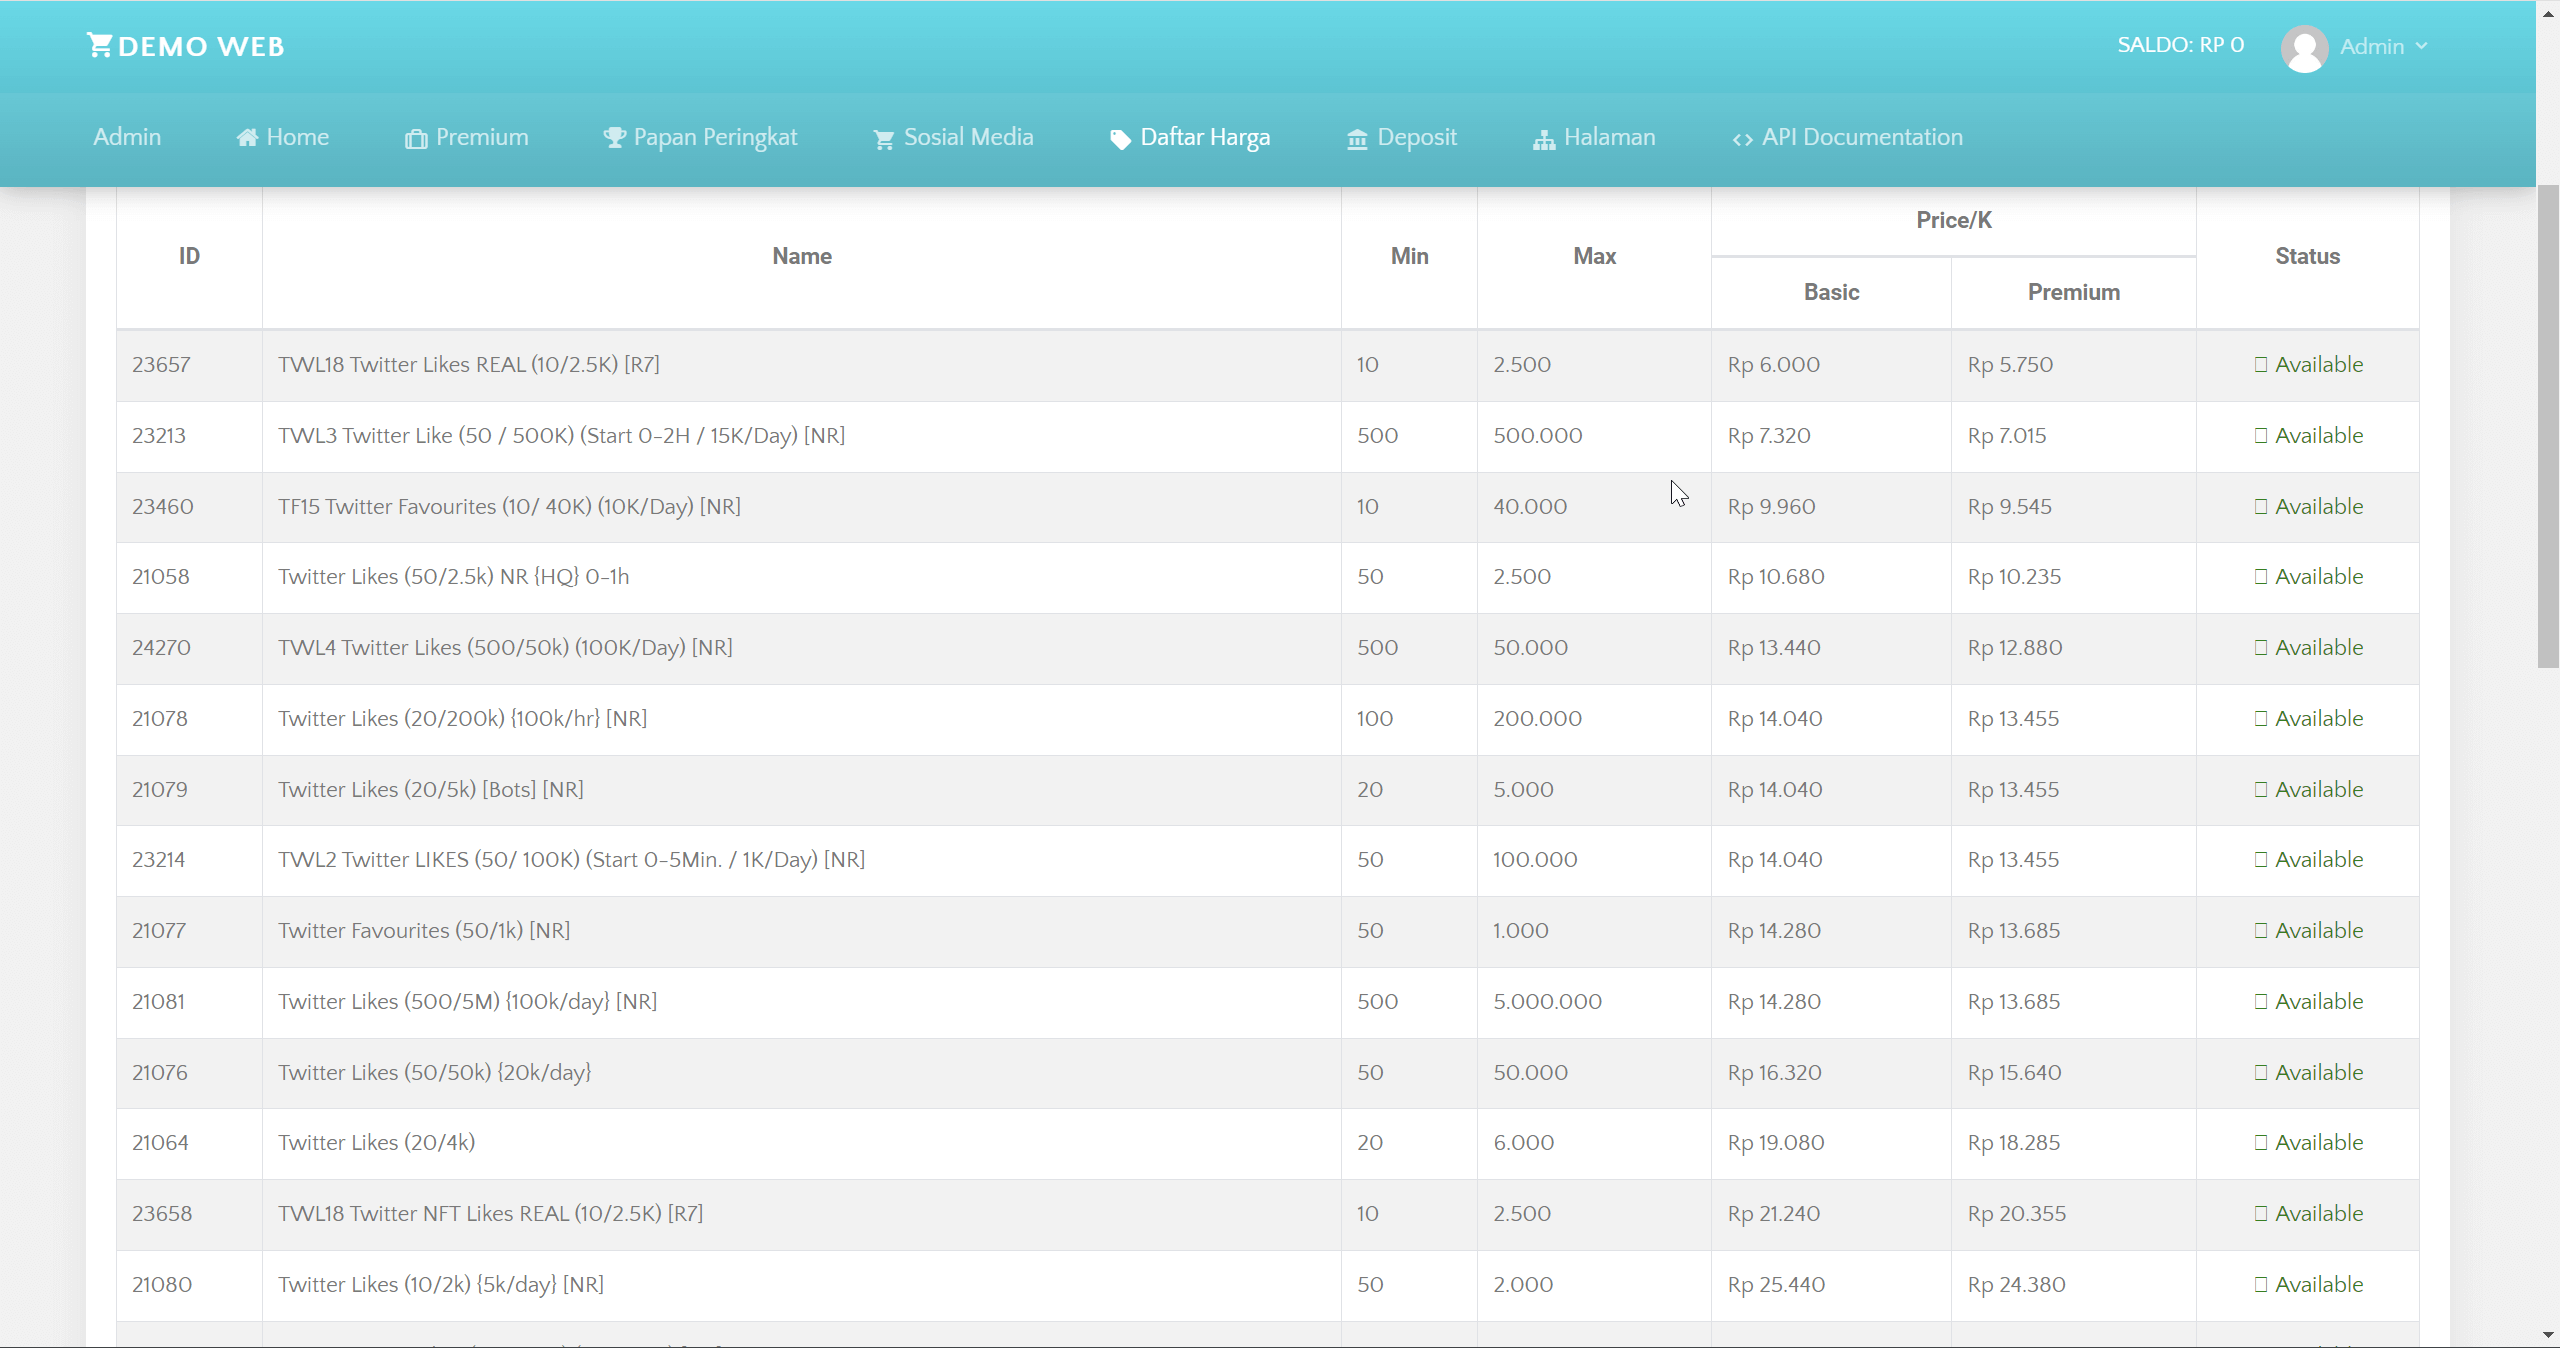Click the SALDO: RP 0 balance link
The height and width of the screenshot is (1348, 2560).
click(2181, 44)
